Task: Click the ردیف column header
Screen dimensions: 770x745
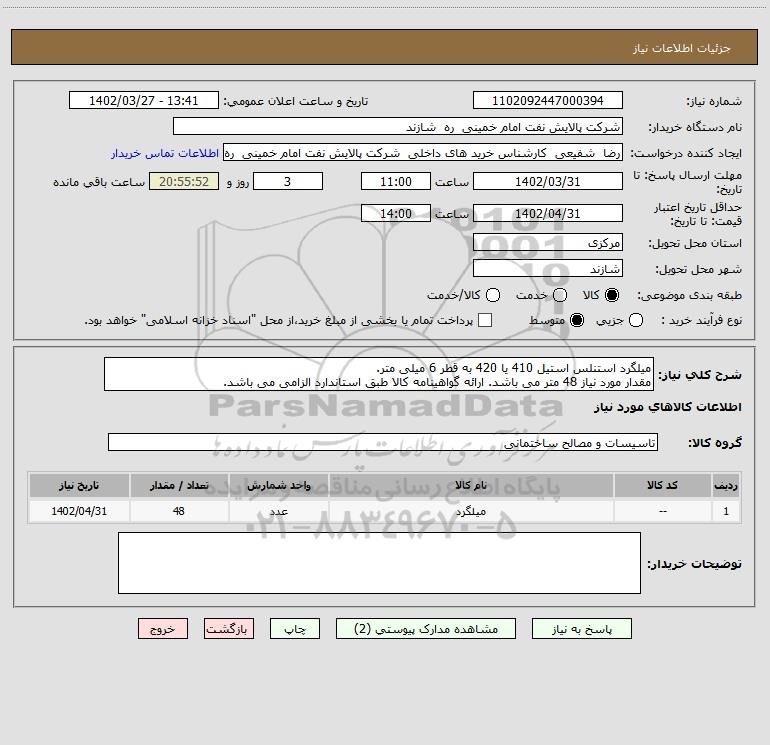Action: [x=726, y=486]
